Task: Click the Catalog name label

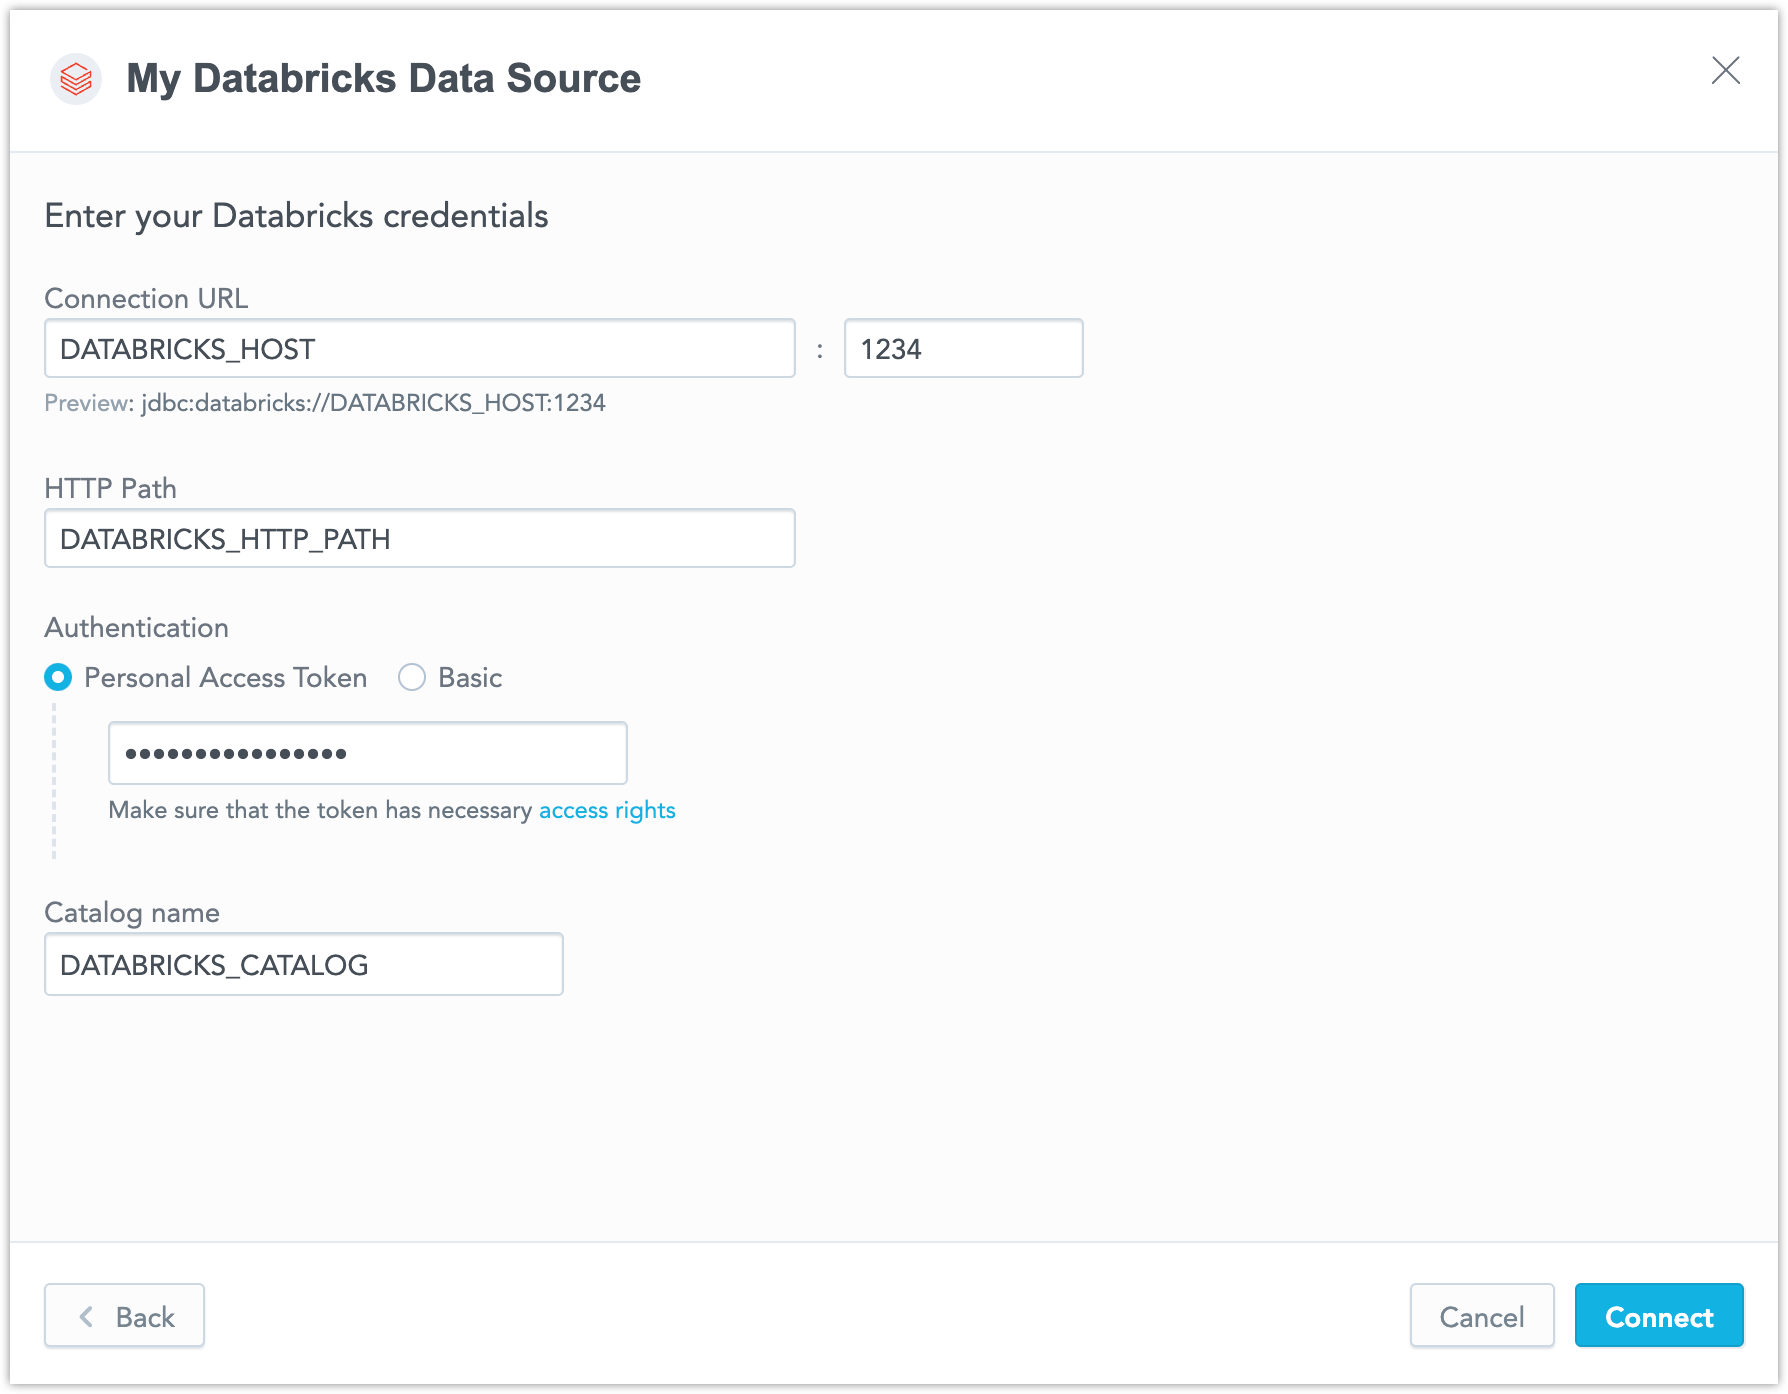Action: (132, 913)
